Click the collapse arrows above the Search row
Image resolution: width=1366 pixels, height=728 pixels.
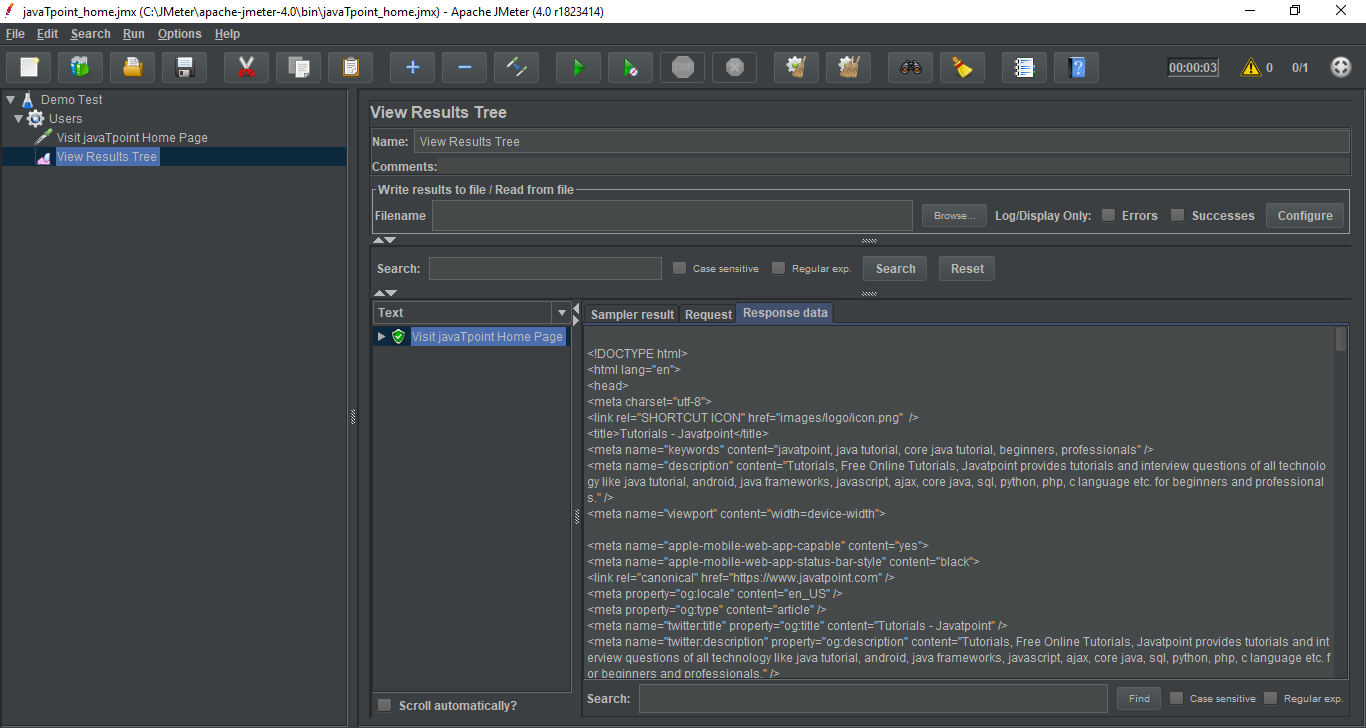pos(384,240)
